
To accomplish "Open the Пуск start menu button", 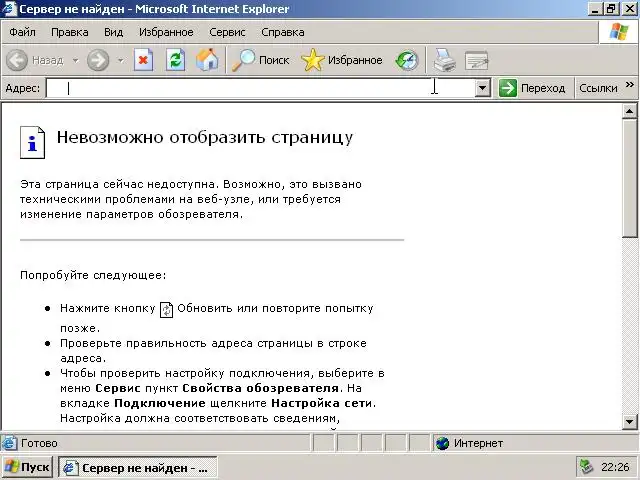I will 27,467.
